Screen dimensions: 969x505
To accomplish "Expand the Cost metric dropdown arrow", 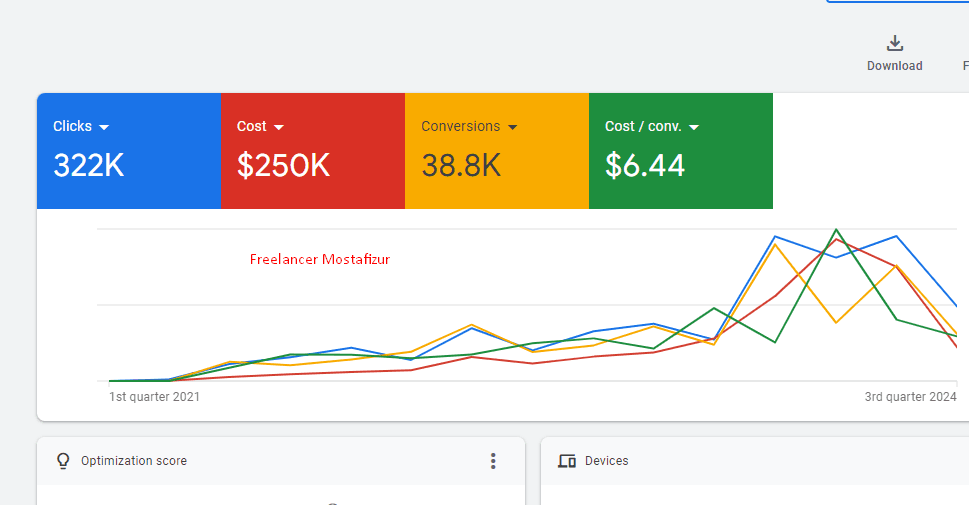I will [279, 127].
